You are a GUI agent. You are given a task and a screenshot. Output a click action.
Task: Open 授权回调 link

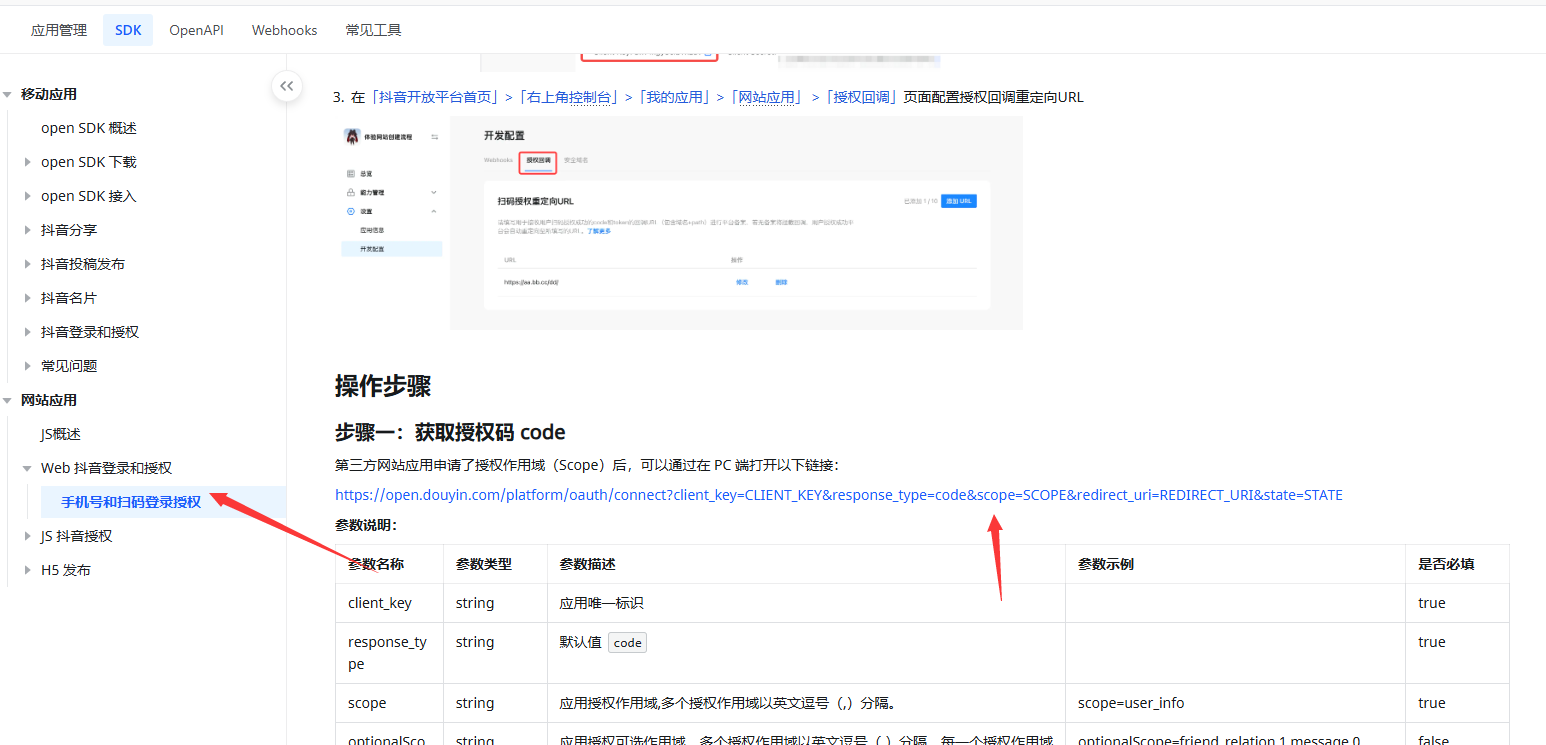(862, 97)
